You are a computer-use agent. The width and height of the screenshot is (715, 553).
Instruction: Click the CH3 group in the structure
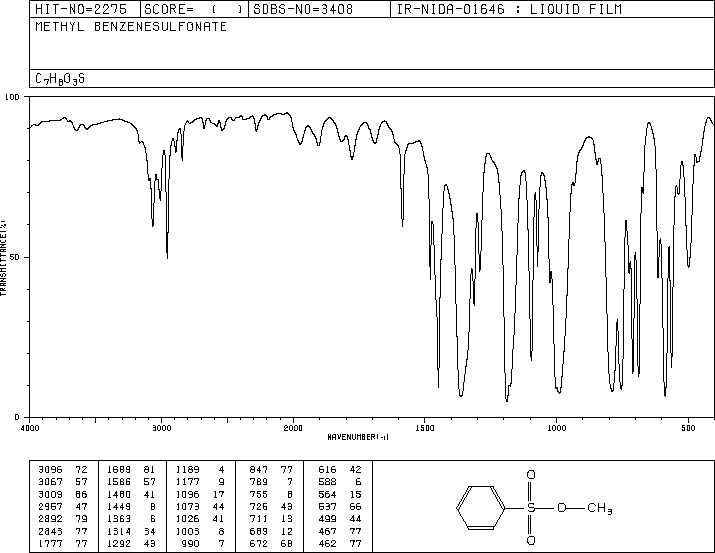[x=600, y=508]
